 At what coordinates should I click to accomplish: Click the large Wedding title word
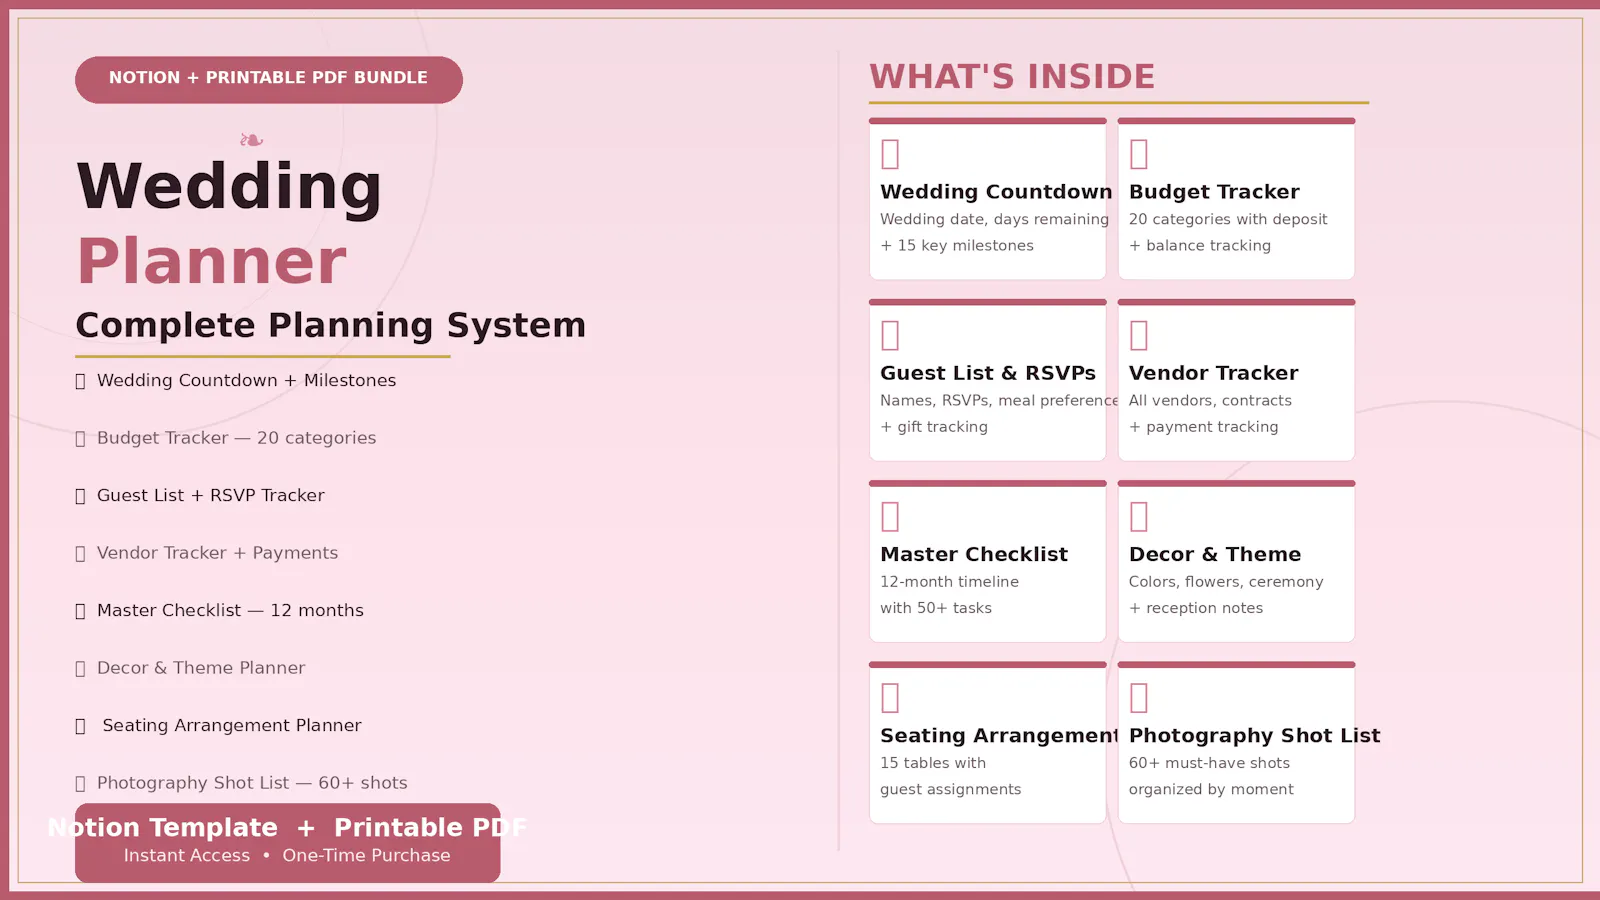pos(229,187)
